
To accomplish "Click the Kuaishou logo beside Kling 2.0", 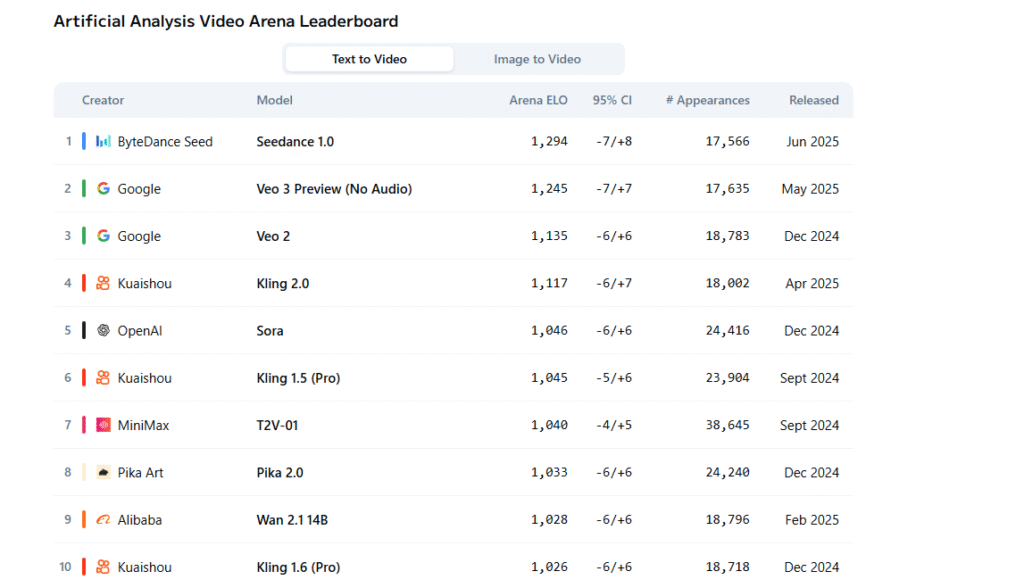I will (x=103, y=283).
